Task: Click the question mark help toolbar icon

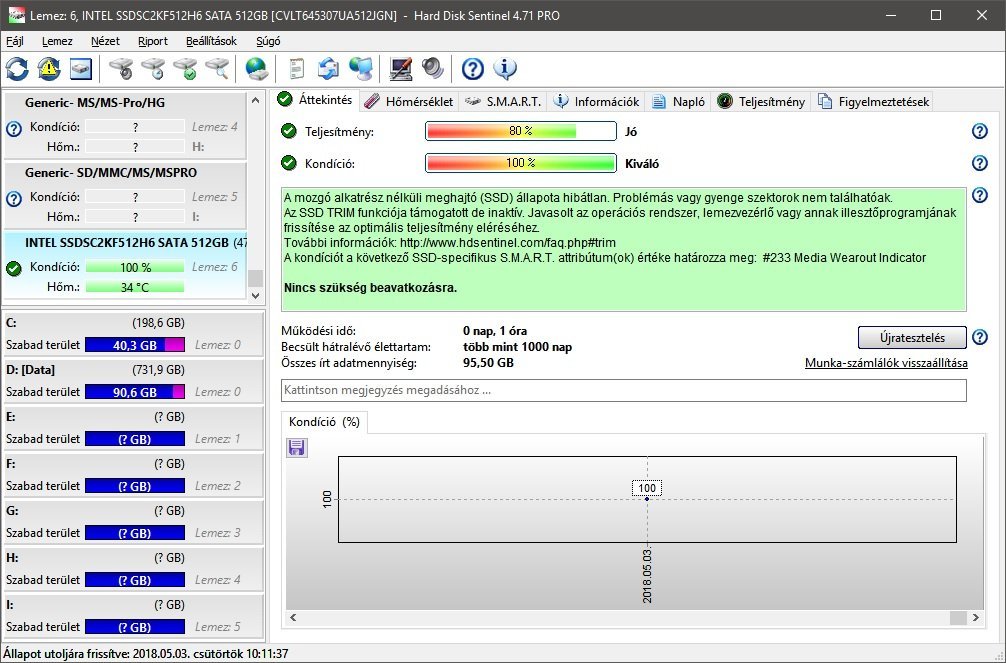Action: click(473, 69)
